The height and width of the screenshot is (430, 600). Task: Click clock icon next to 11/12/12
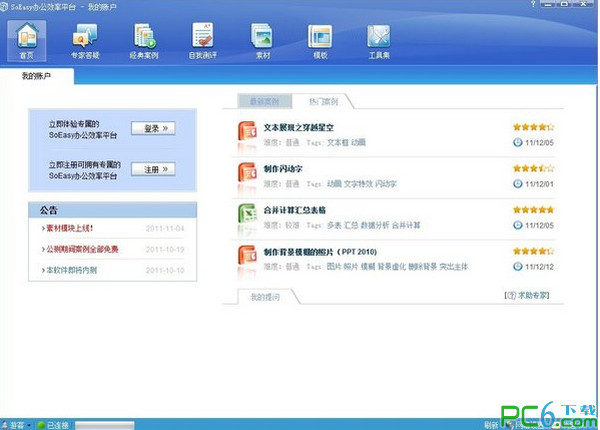[x=518, y=267]
